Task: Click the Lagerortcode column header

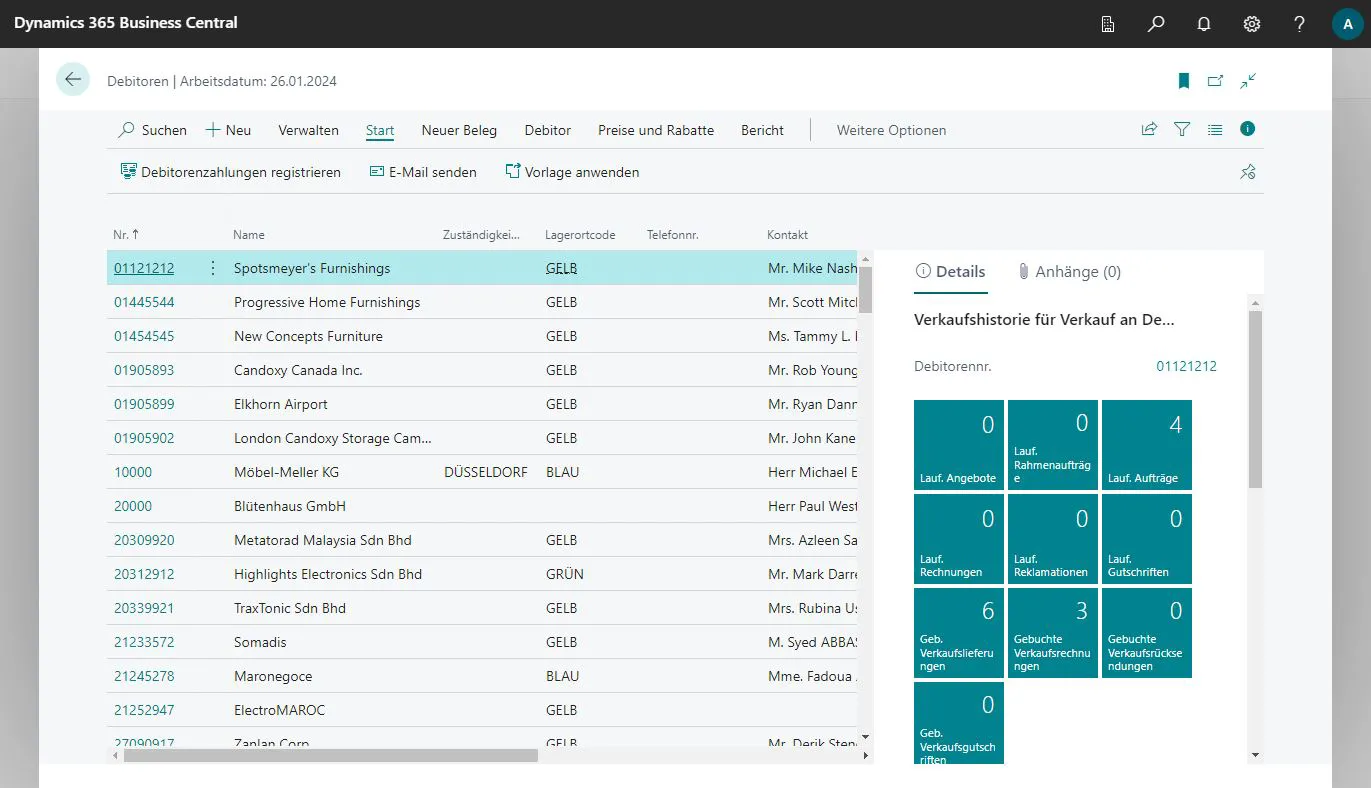Action: tap(580, 235)
